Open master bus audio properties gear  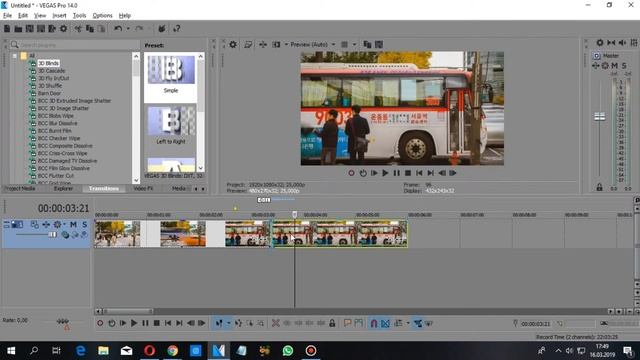pyautogui.click(x=600, y=42)
